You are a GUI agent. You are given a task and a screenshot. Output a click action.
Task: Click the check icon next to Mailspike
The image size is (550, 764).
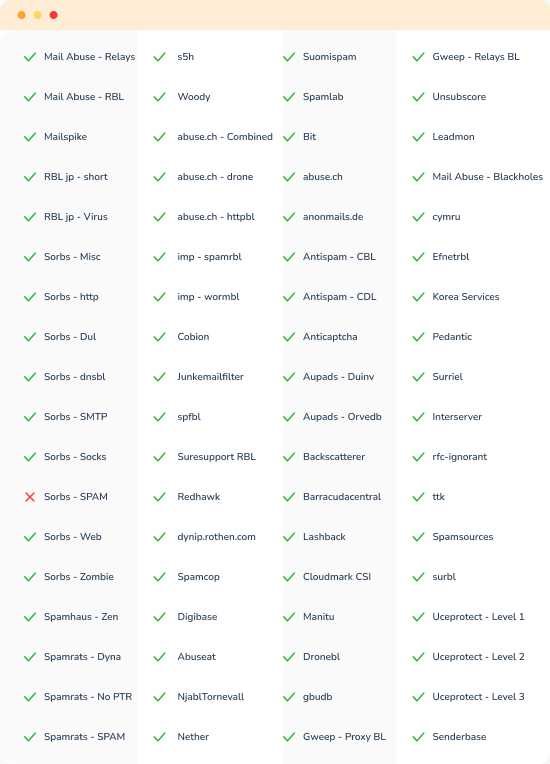click(30, 137)
